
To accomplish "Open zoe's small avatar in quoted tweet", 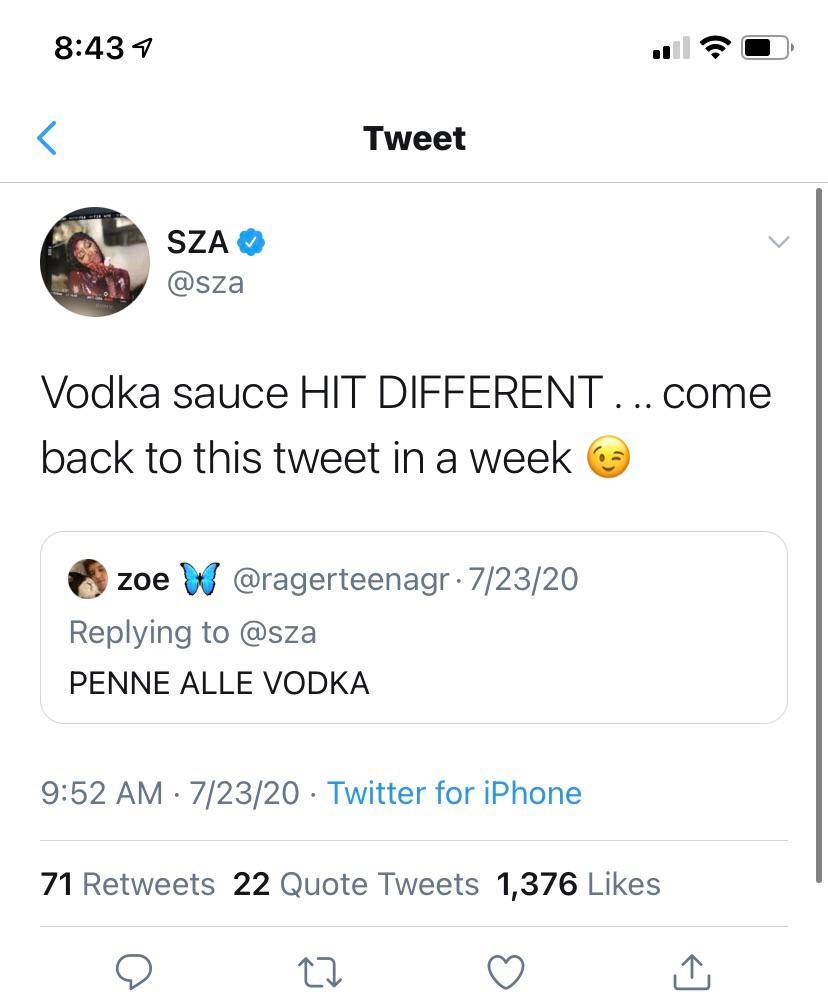I will point(87,579).
